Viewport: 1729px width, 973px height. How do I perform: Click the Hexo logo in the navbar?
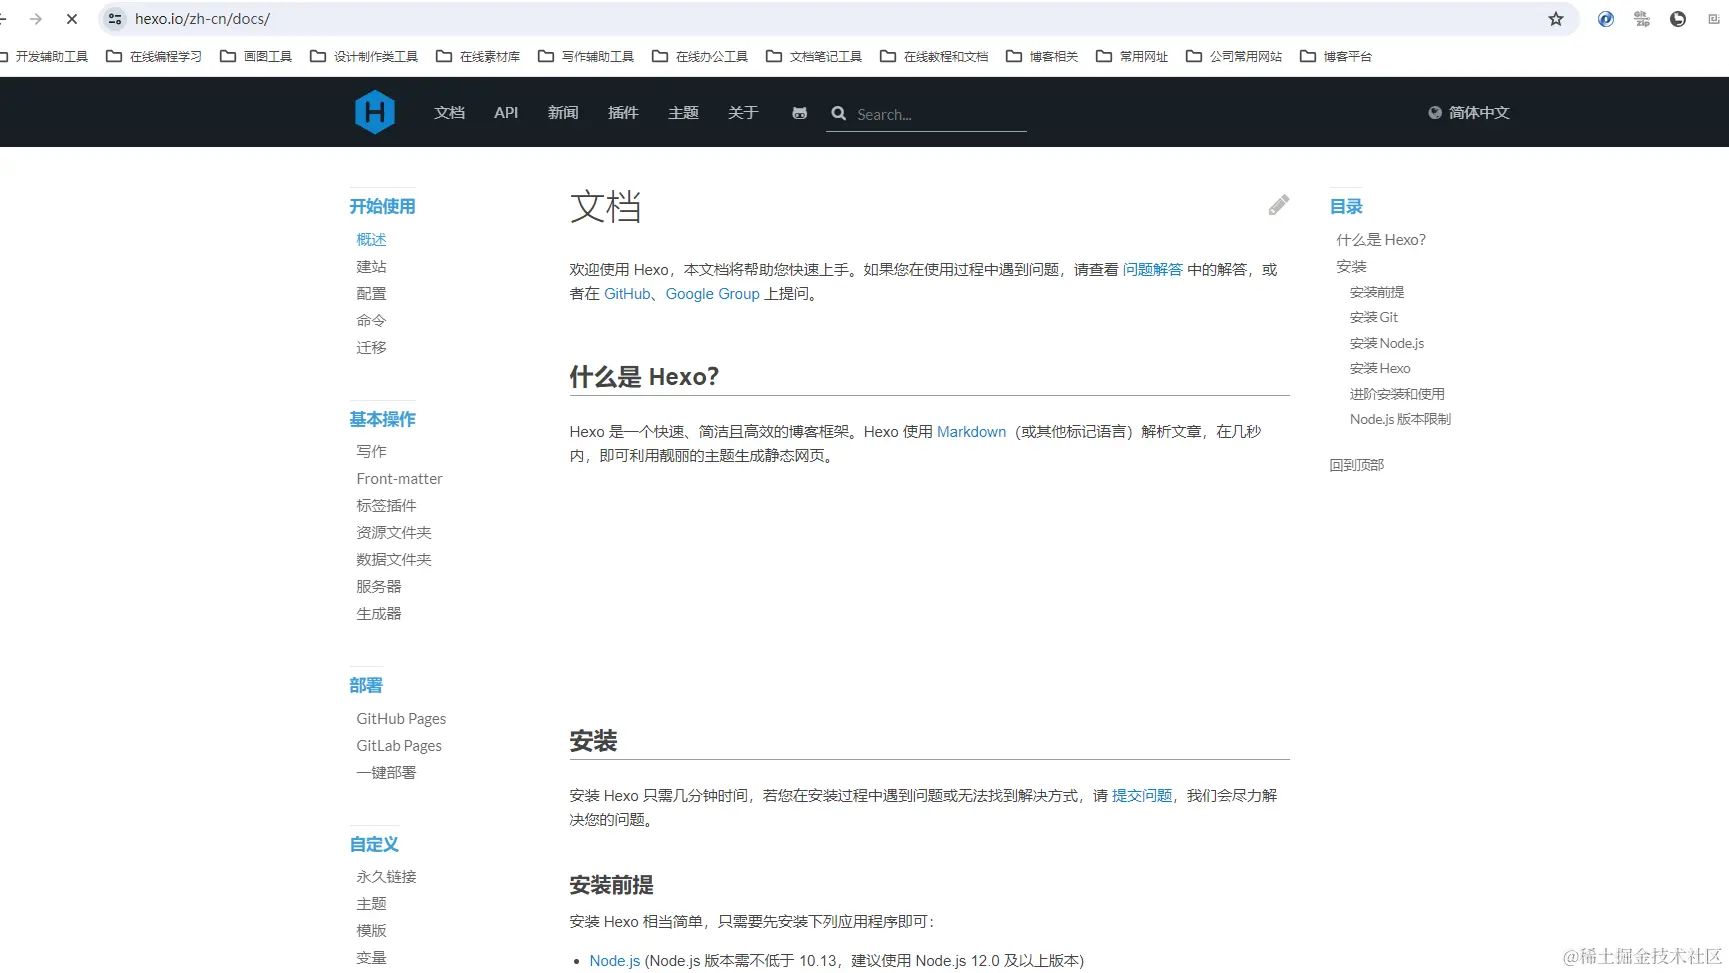coord(374,112)
